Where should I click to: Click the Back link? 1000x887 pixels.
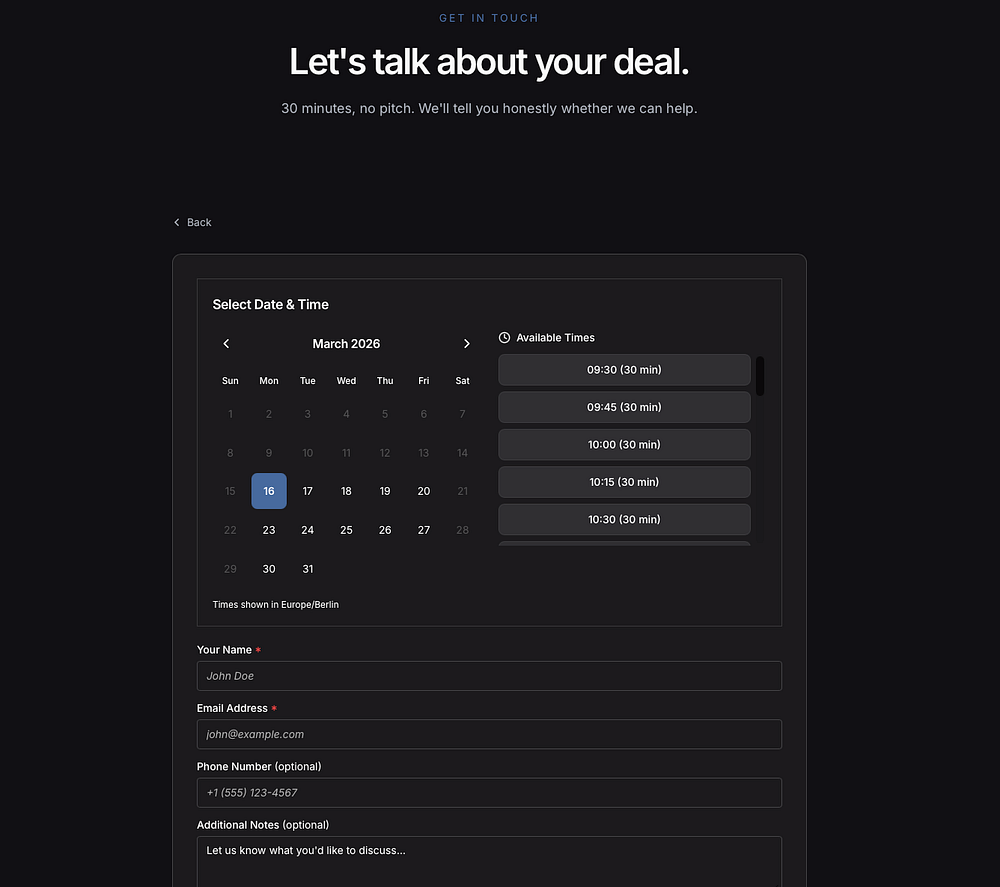tap(193, 223)
